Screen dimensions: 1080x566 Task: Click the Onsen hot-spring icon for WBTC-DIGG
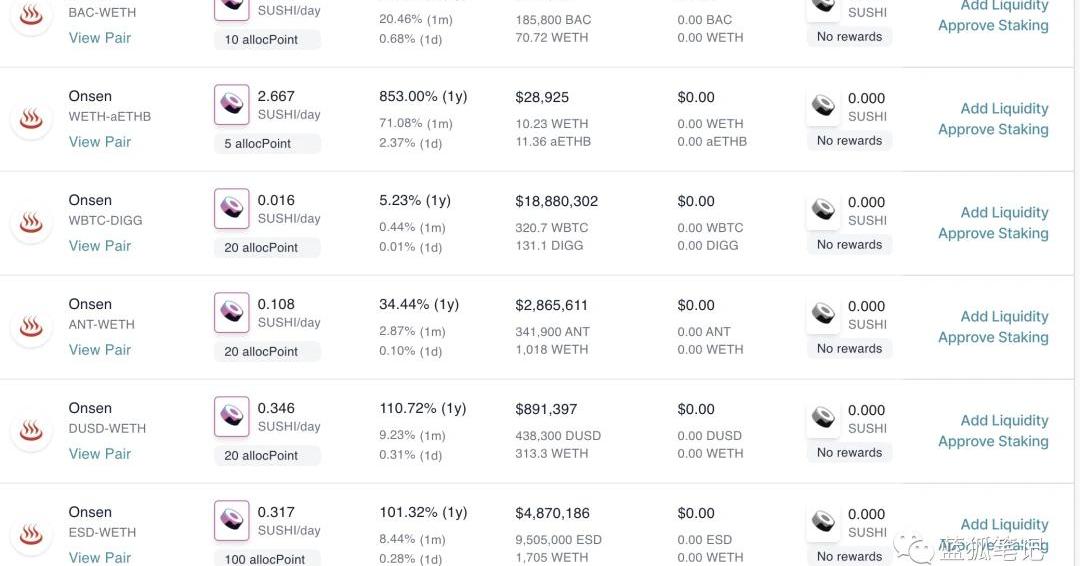[31, 223]
